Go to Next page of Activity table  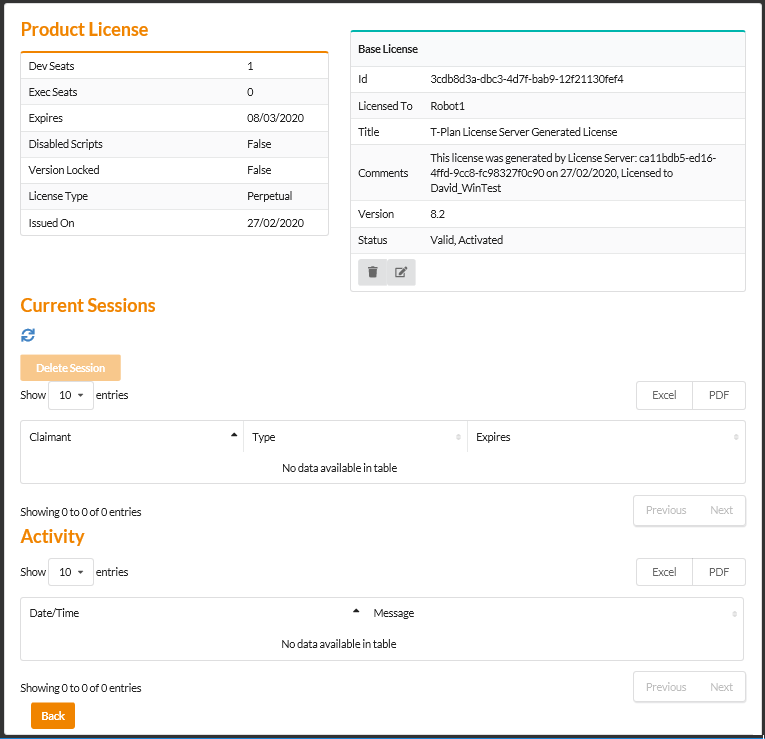tap(721, 687)
